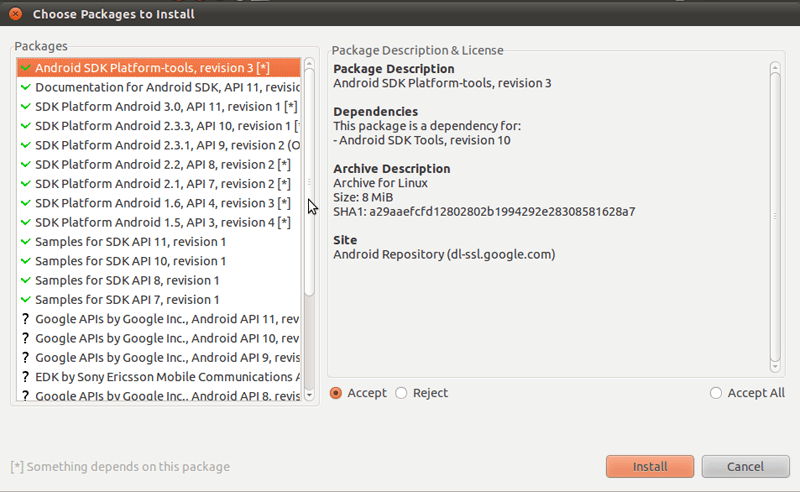Viewport: 800px width, 492px height.
Task: Close the Choose Packages to Install dialog
Action: tap(15, 14)
